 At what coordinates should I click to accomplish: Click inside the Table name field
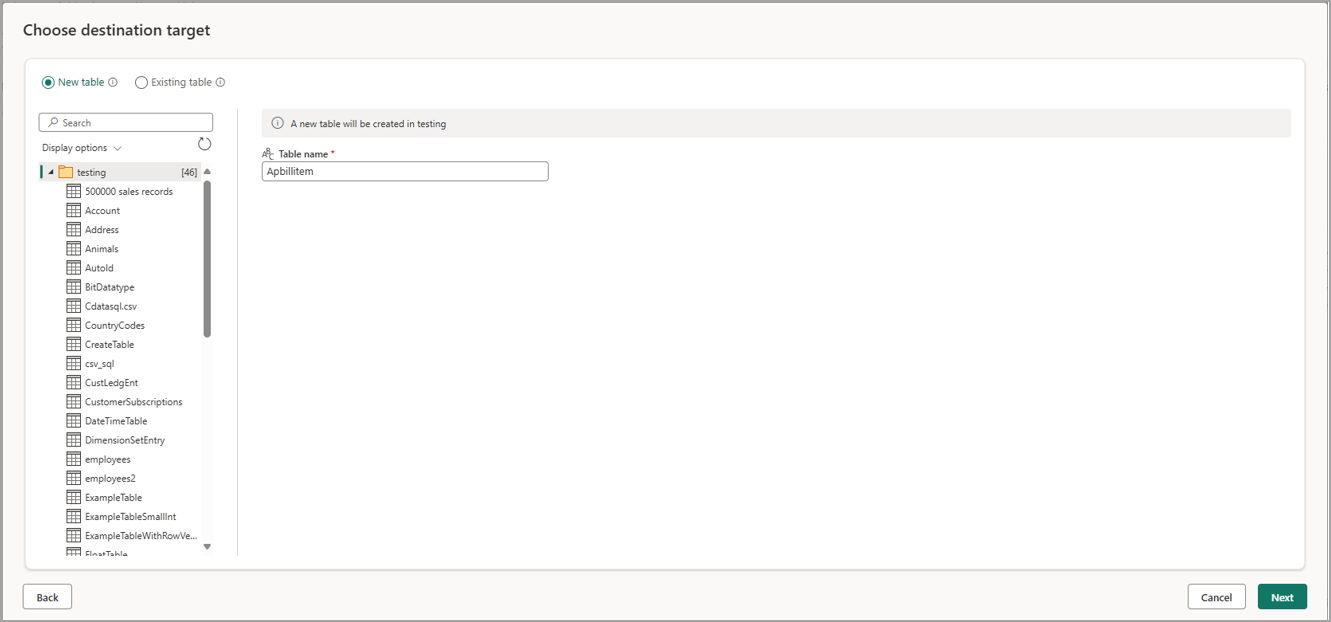coord(404,171)
